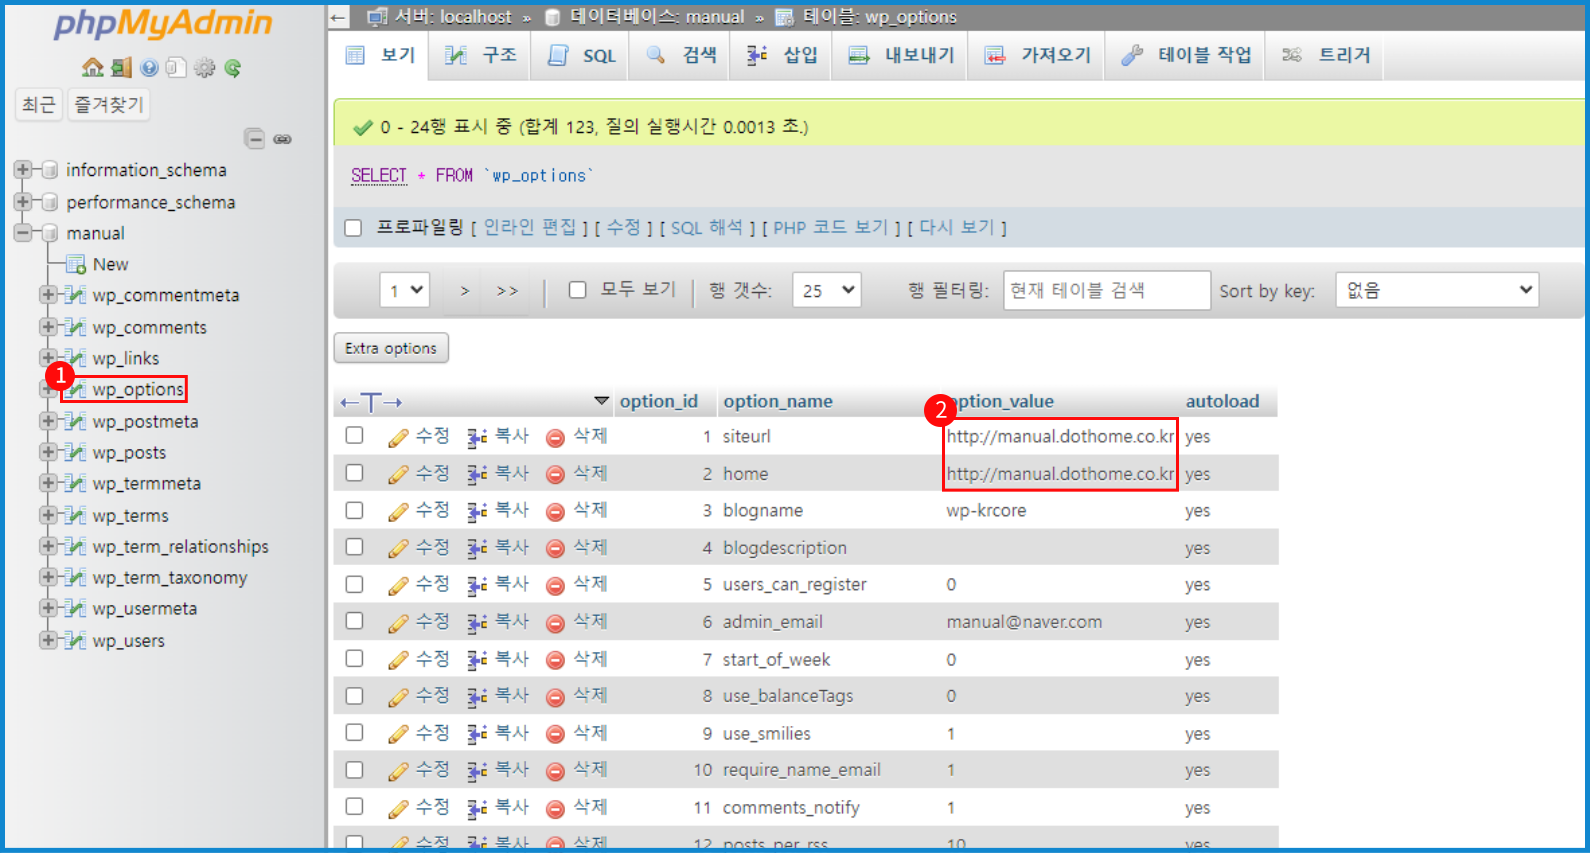This screenshot has width=1590, height=854.
Task: Click the pencil edit icon for the blogname row
Action: (398, 512)
